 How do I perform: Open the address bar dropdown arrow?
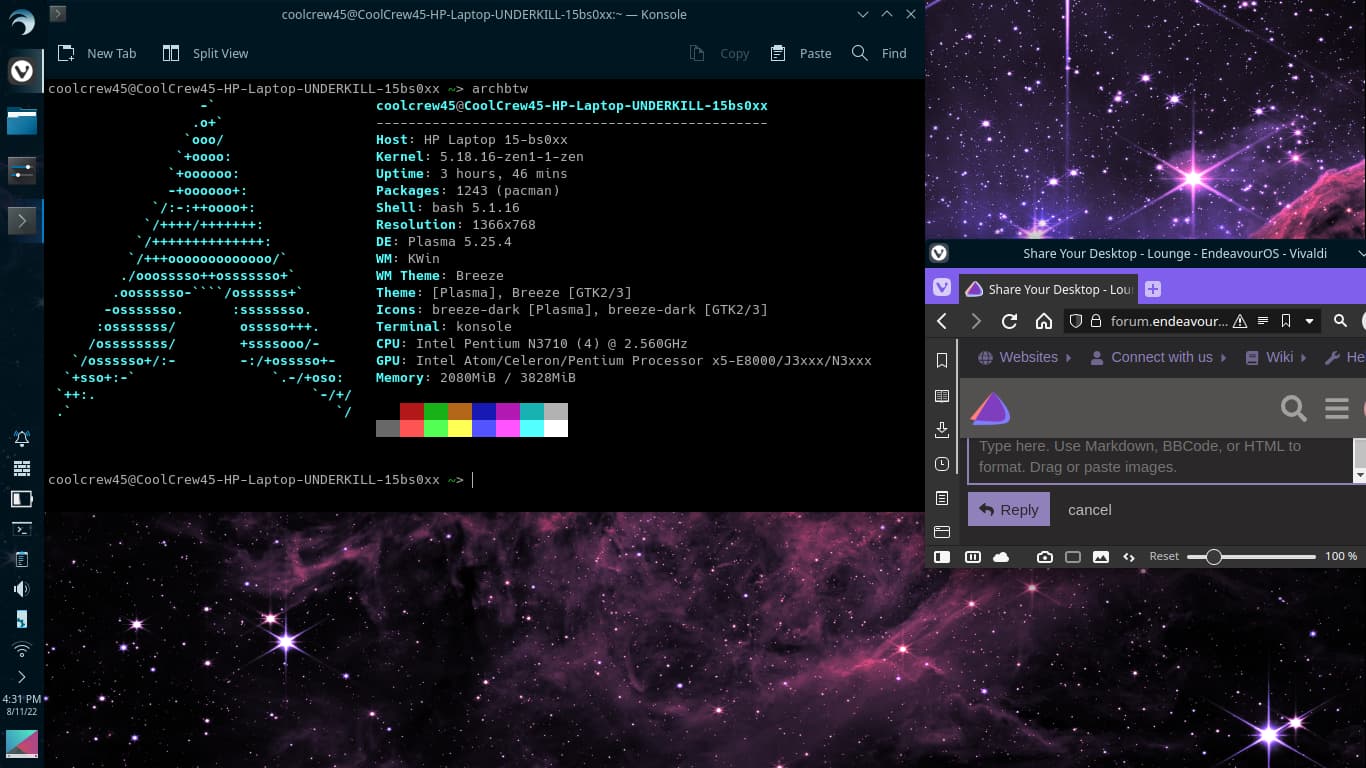1309,321
